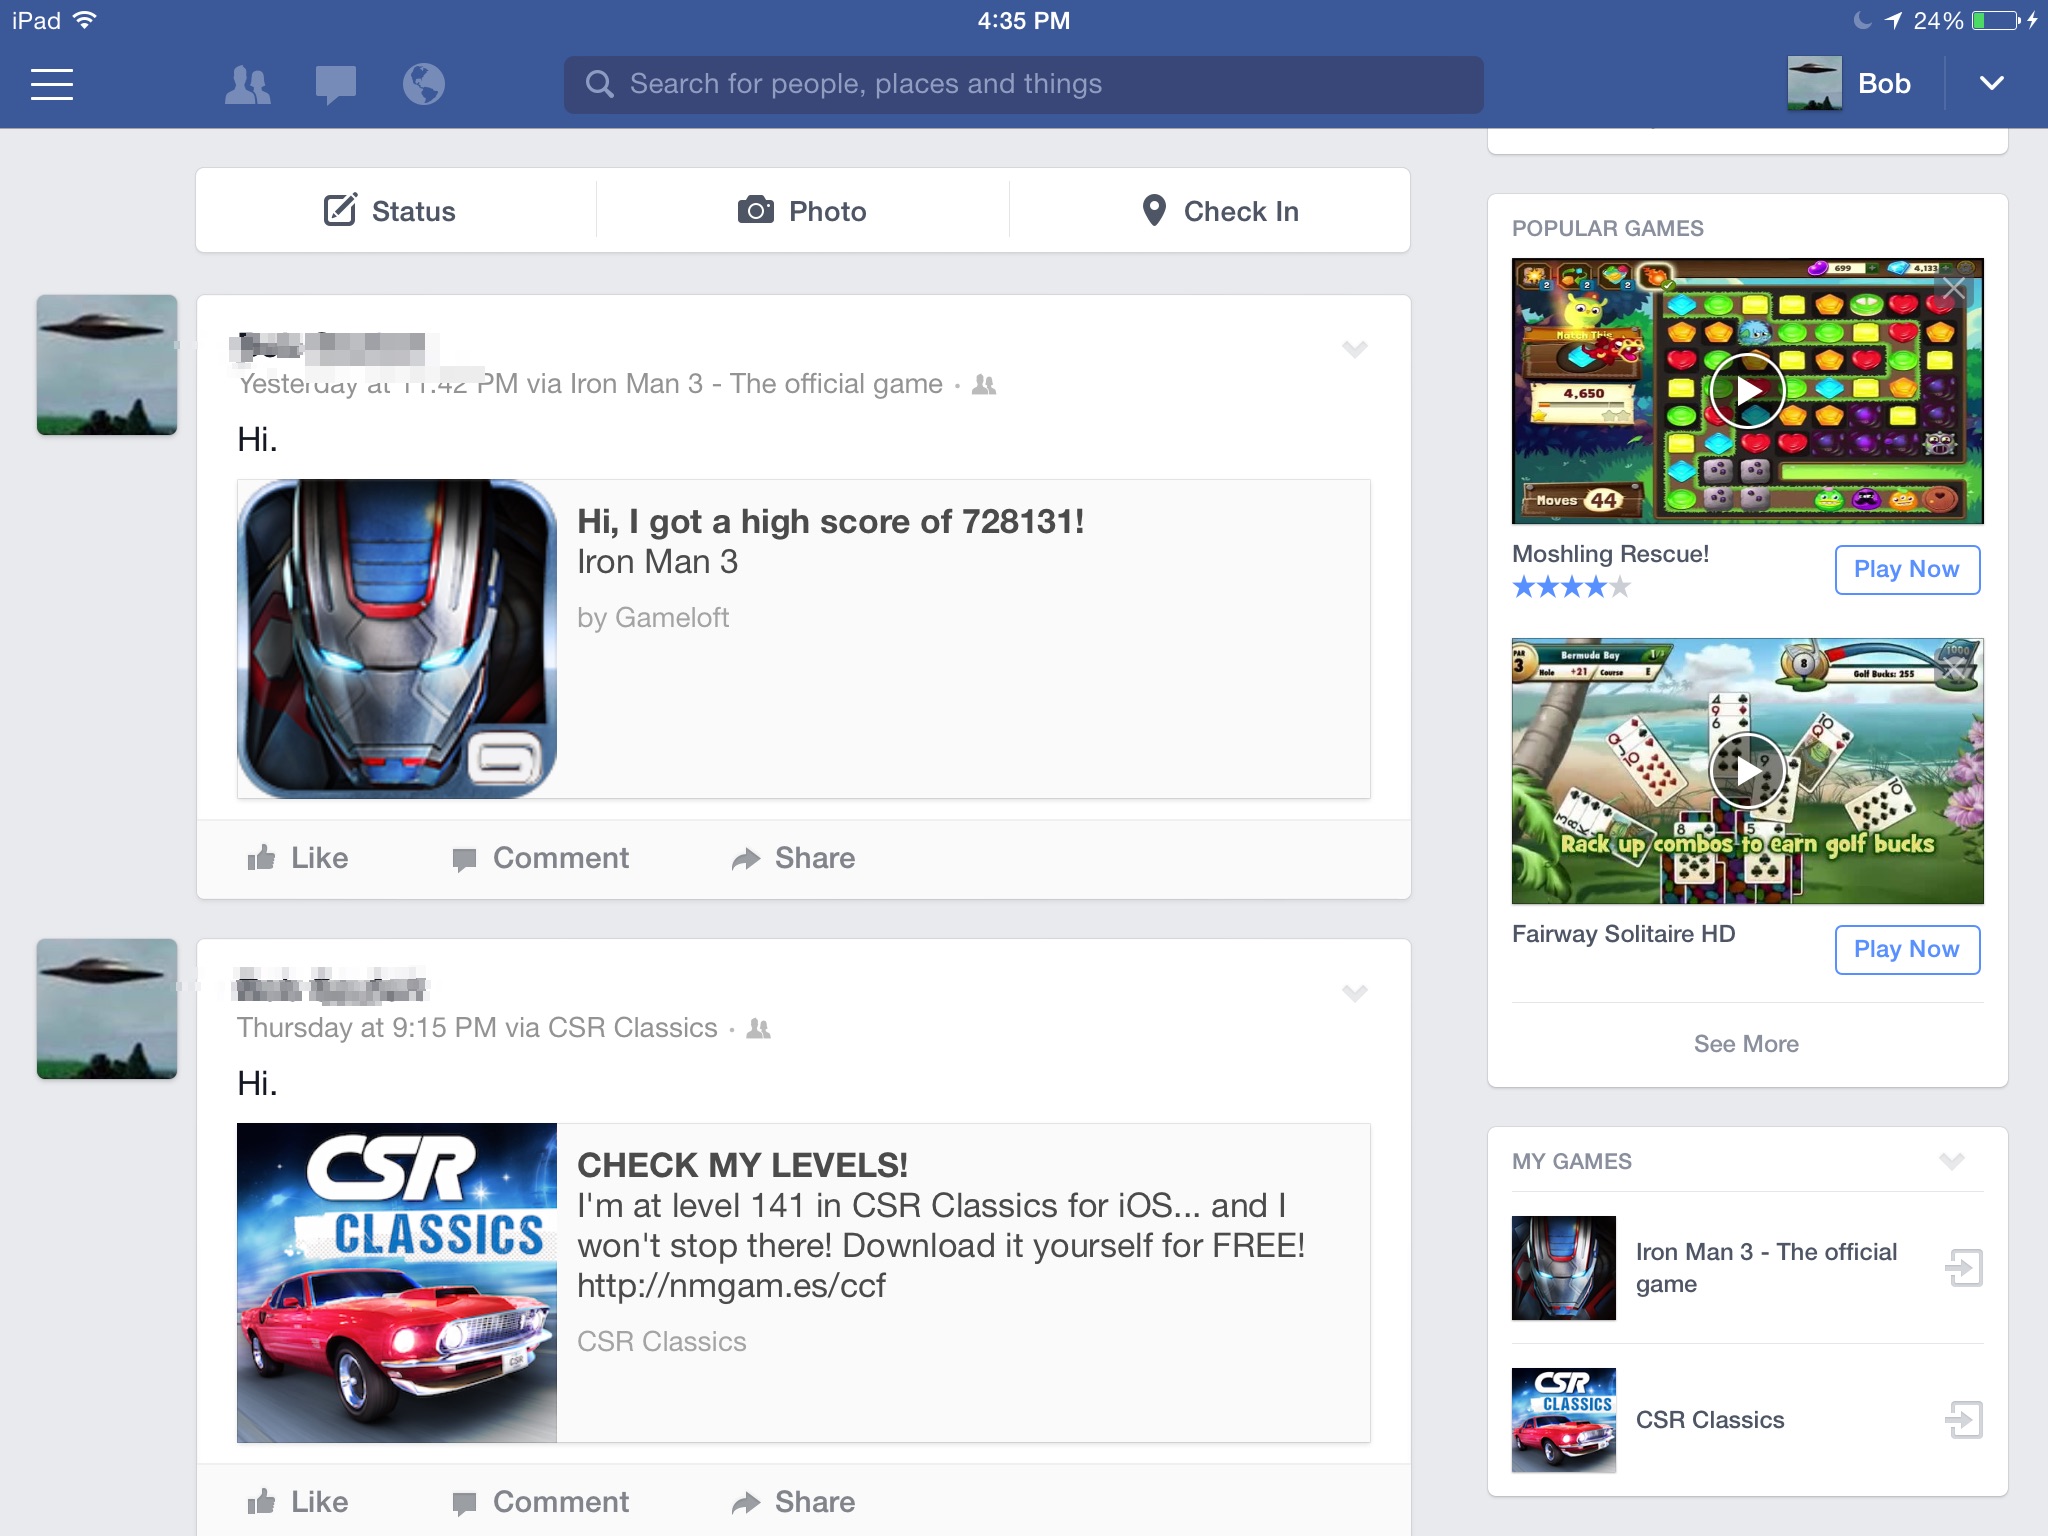Select the Check In location icon

click(1155, 210)
